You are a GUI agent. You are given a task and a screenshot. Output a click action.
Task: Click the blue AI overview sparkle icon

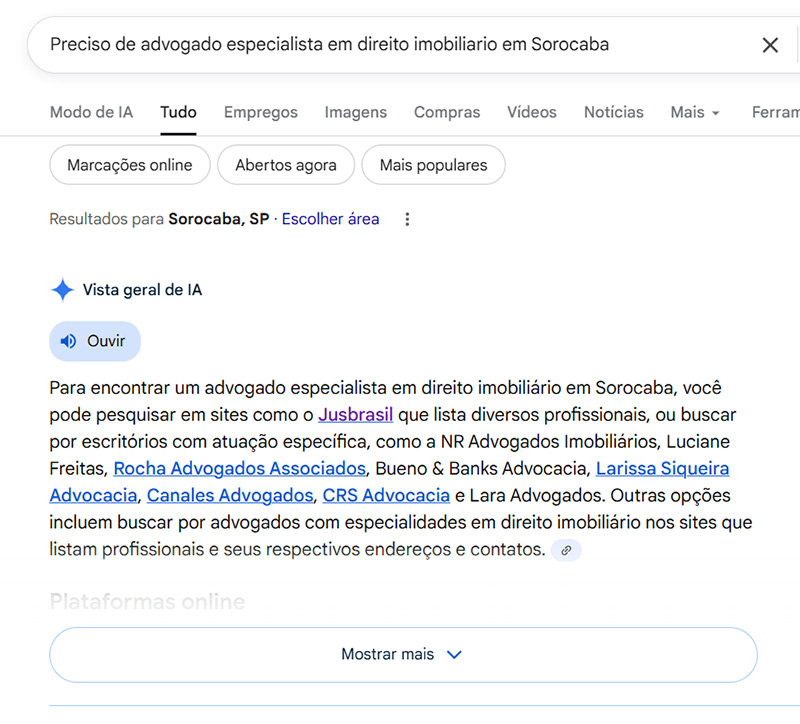pos(62,290)
